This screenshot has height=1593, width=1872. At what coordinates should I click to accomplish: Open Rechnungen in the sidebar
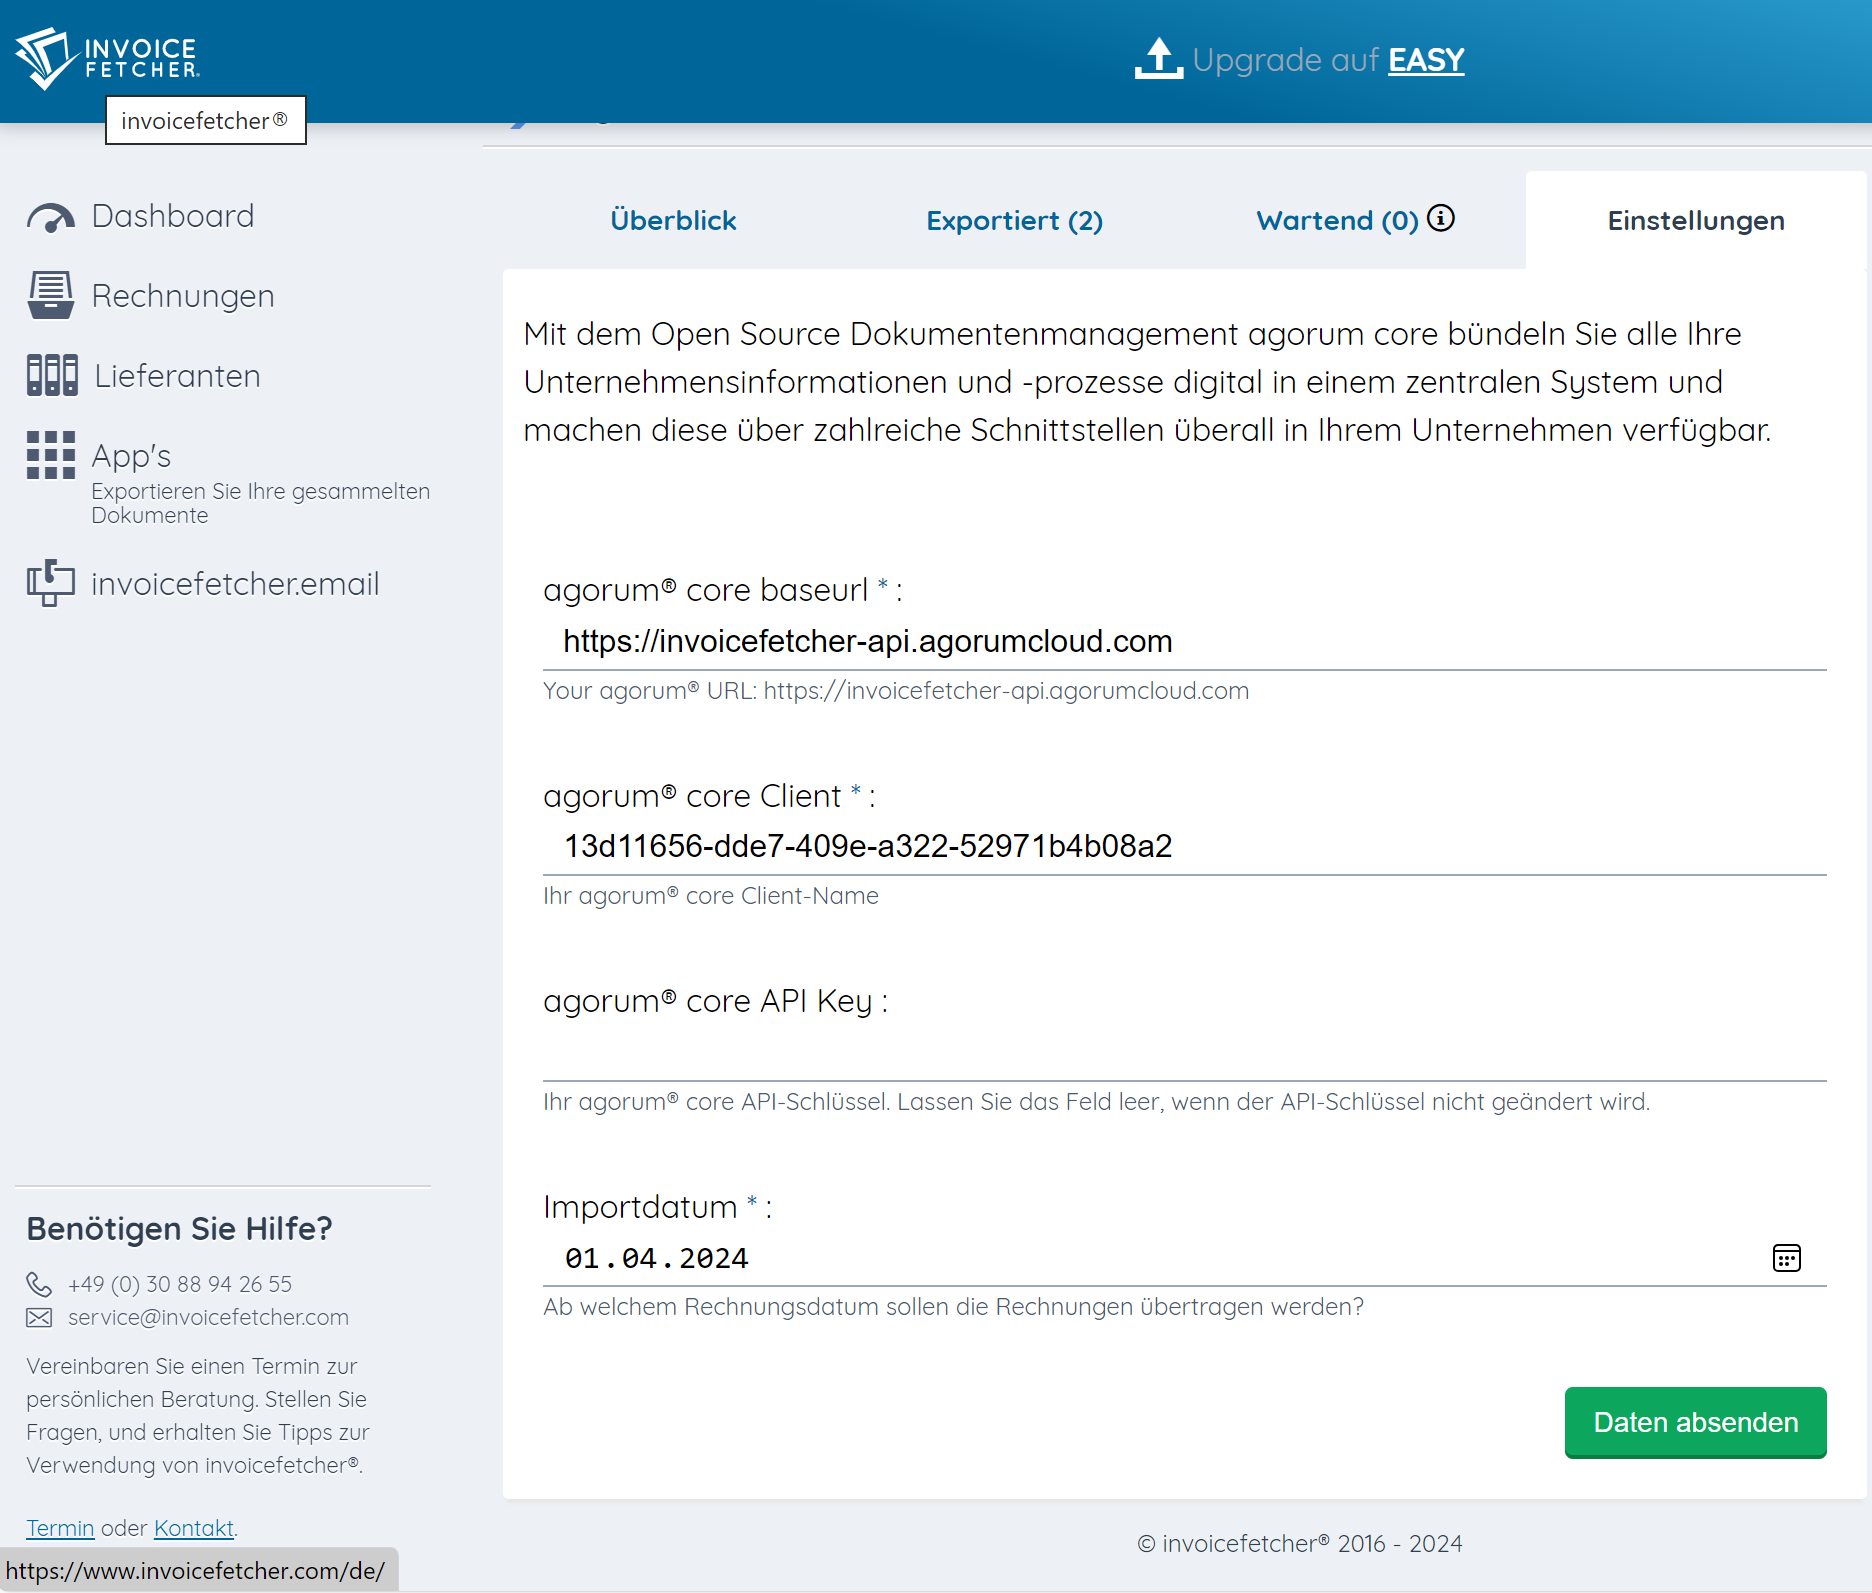[x=183, y=296]
